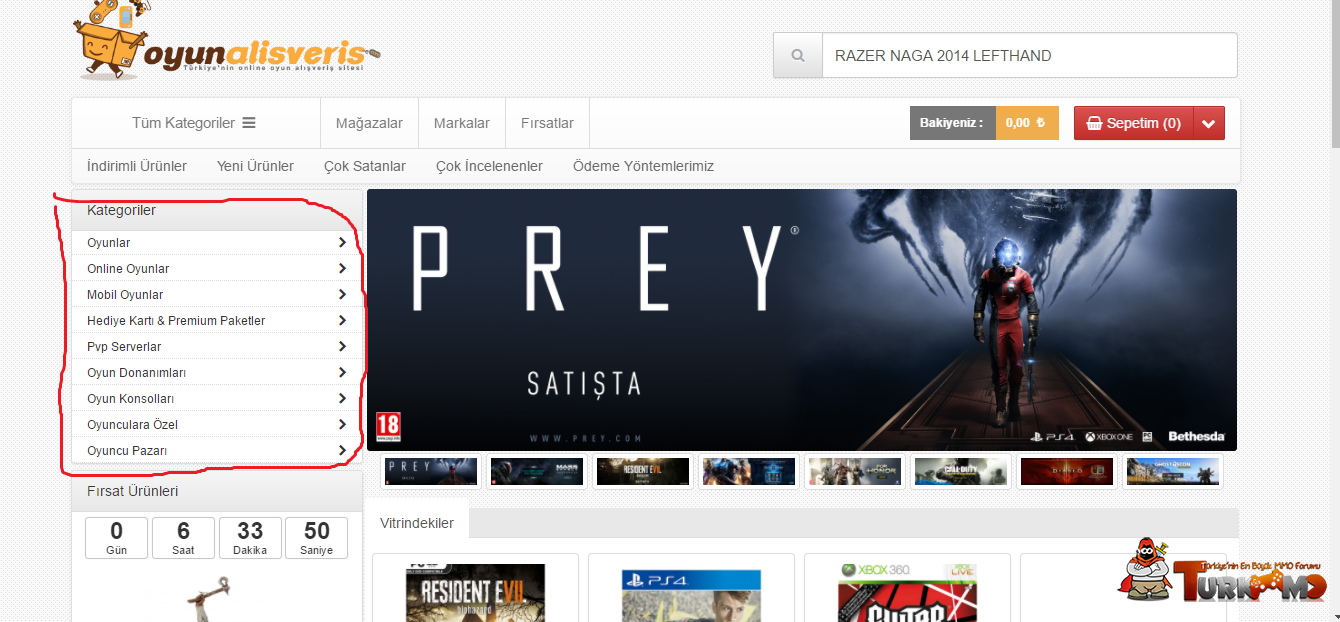The image size is (1340, 622).
Task: Open the Tüm Kategoriler menu
Action: [194, 123]
